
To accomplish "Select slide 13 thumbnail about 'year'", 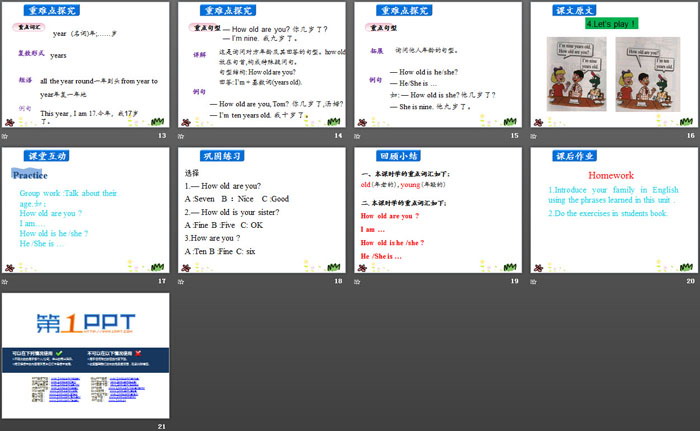I will pyautogui.click(x=85, y=65).
